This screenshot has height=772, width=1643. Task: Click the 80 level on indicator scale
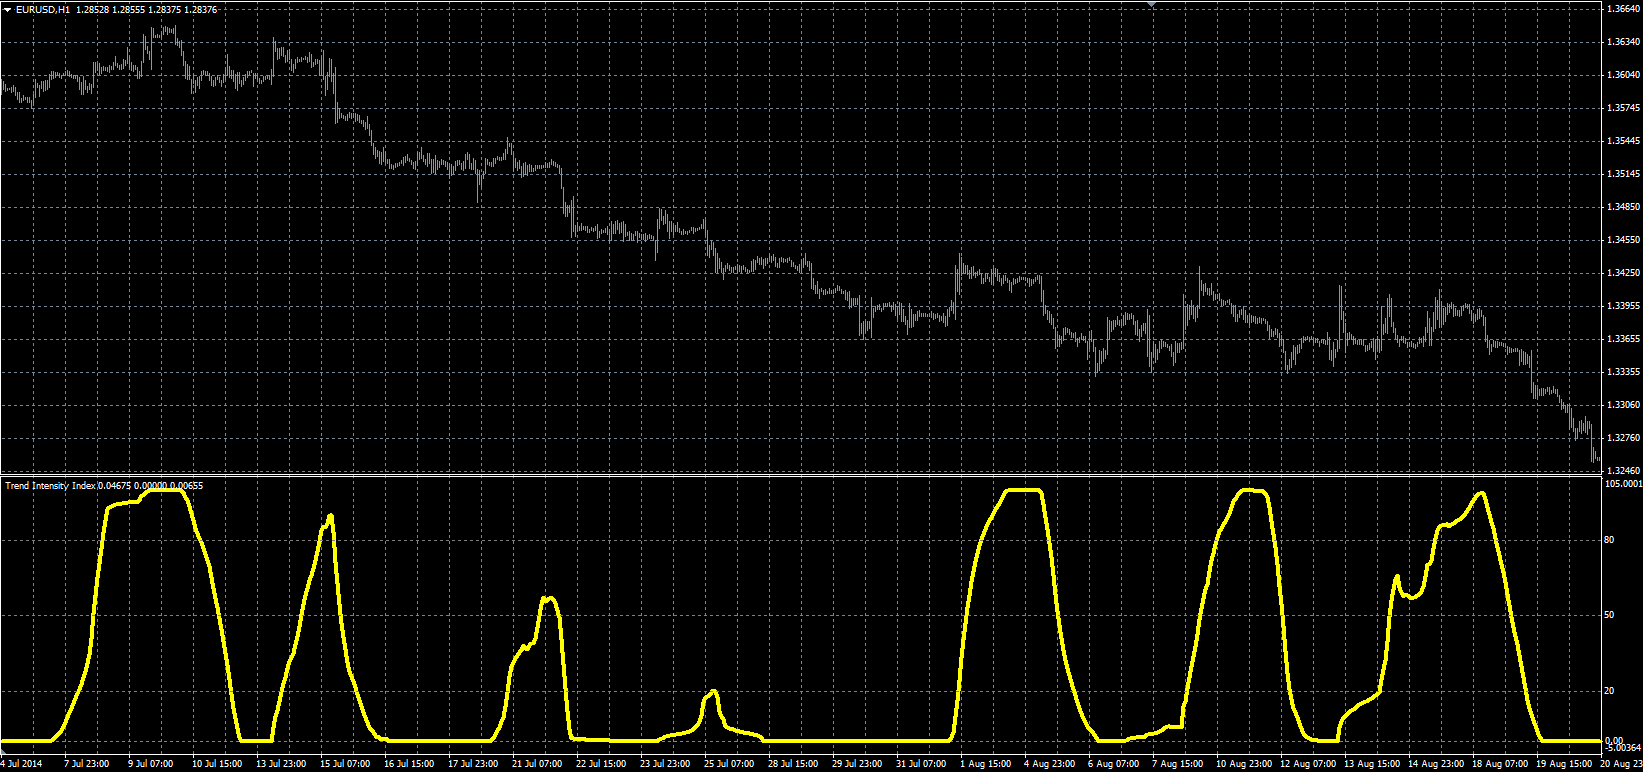(1609, 540)
